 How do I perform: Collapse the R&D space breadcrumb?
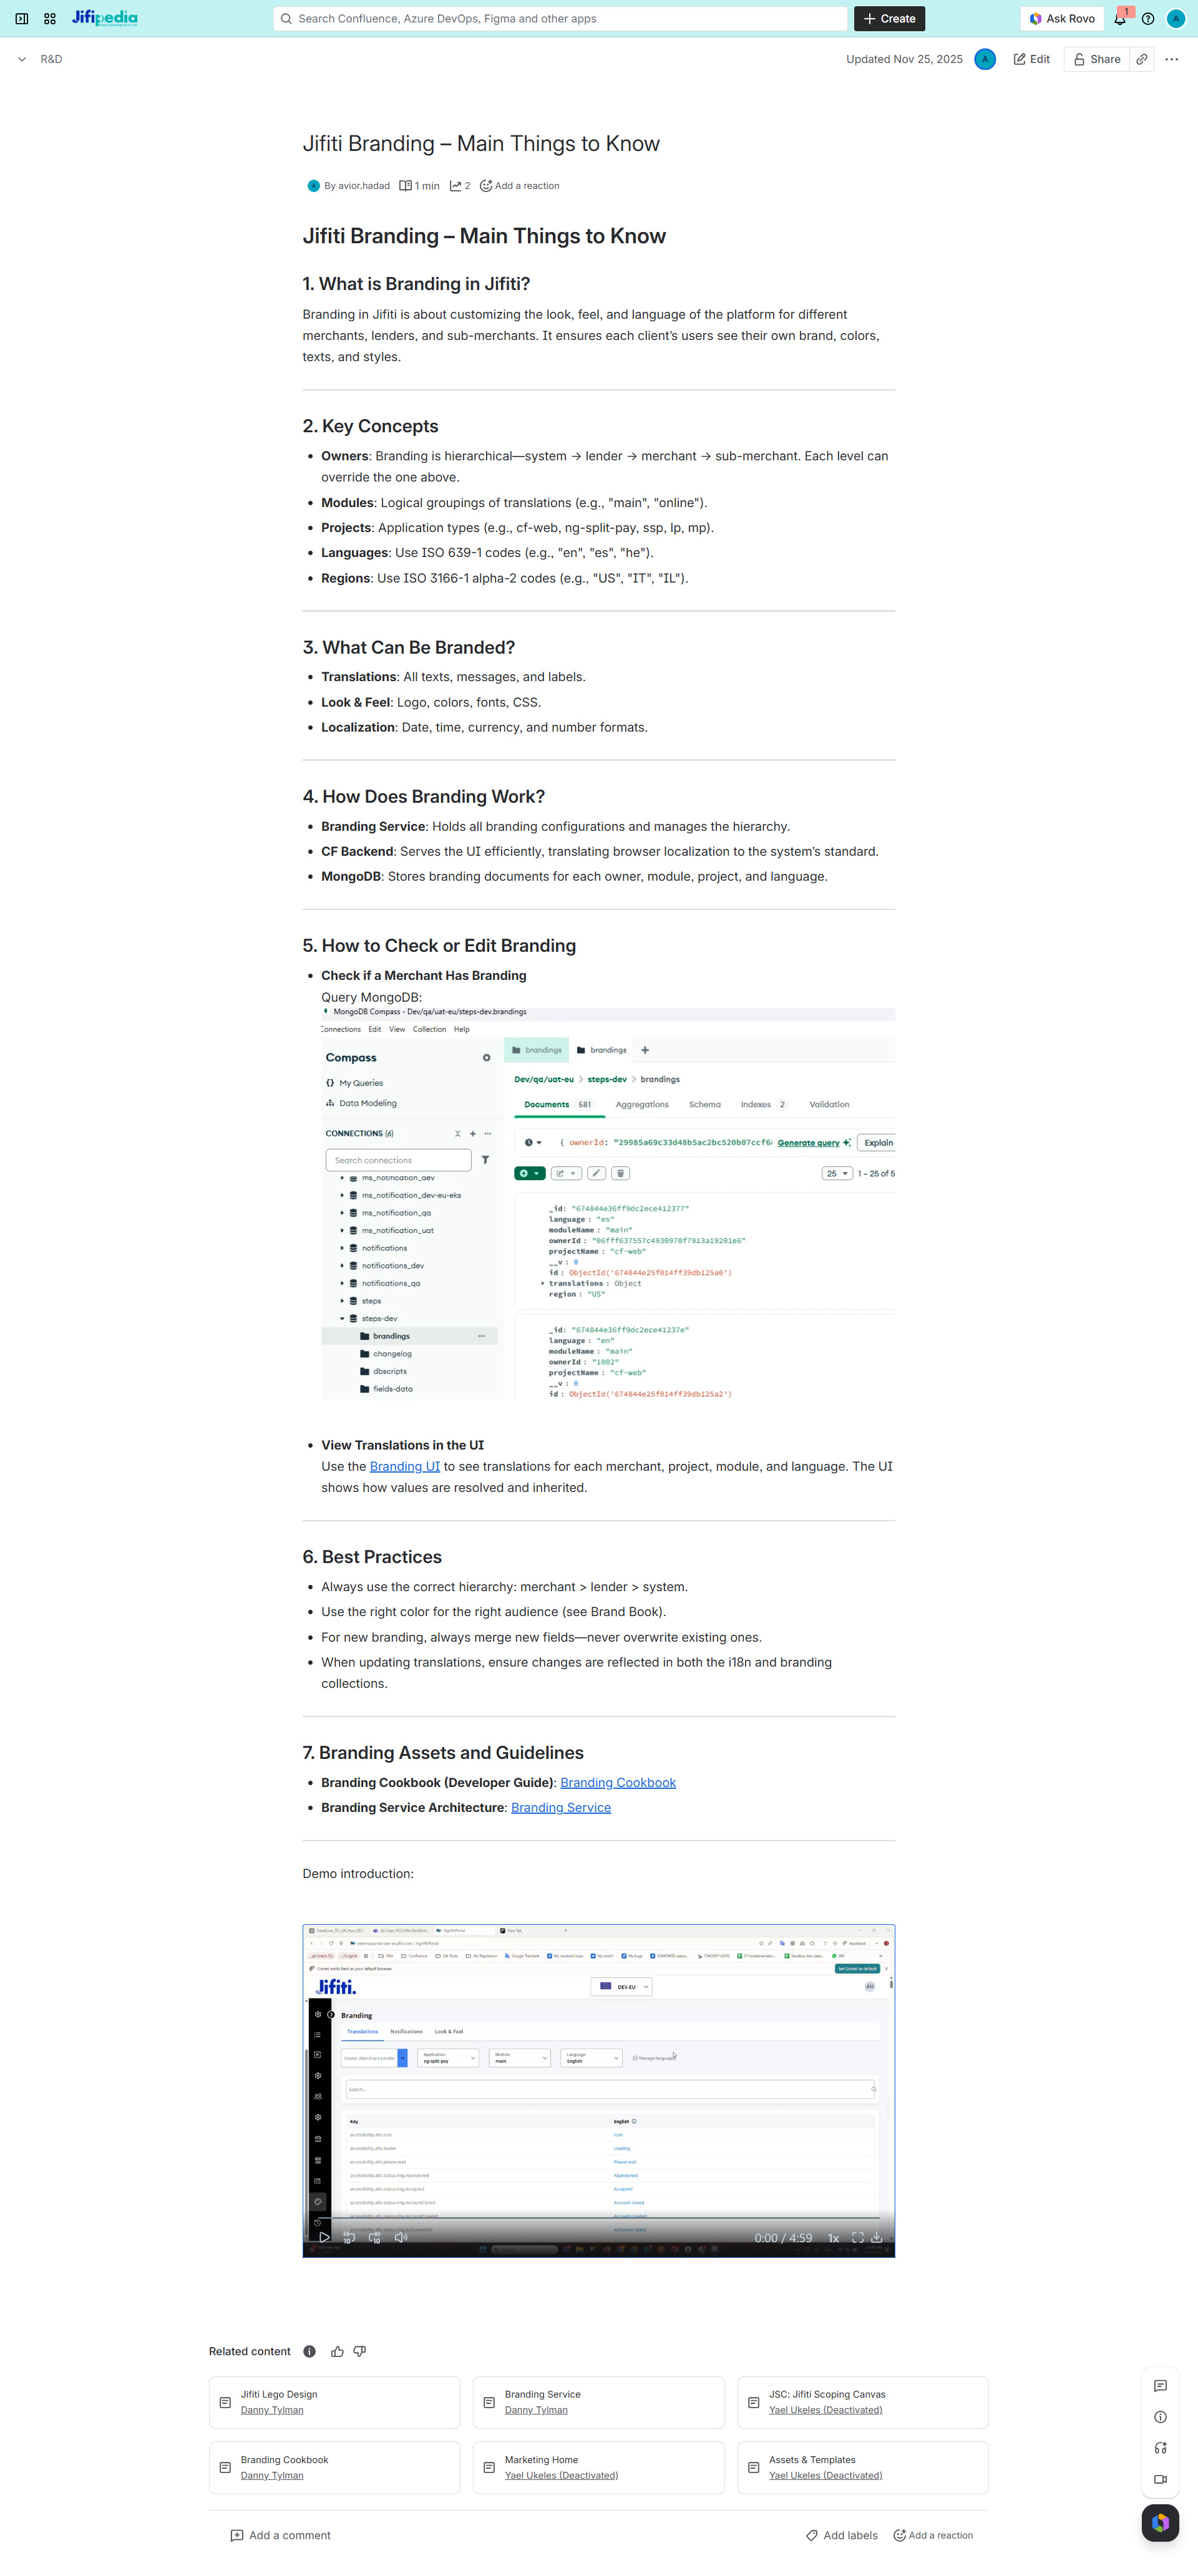pos(21,59)
